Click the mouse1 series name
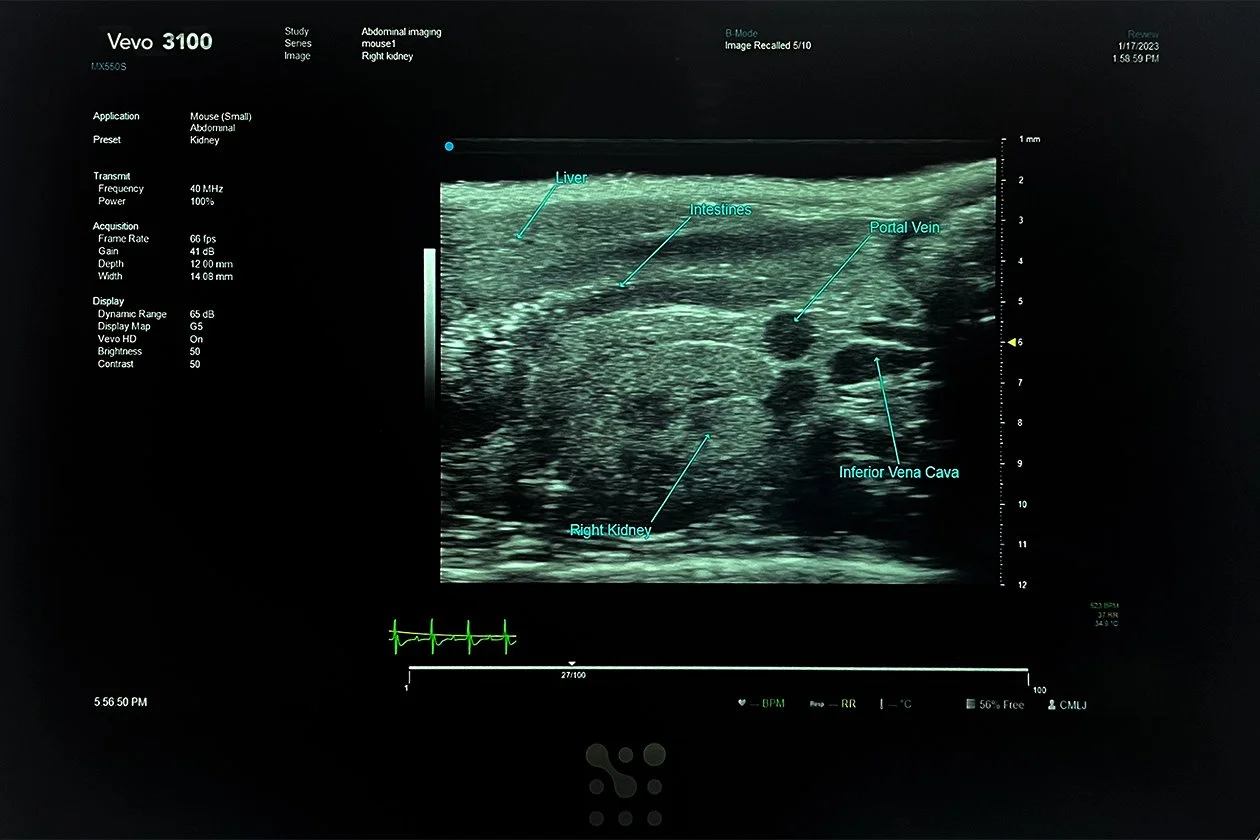 [379, 44]
